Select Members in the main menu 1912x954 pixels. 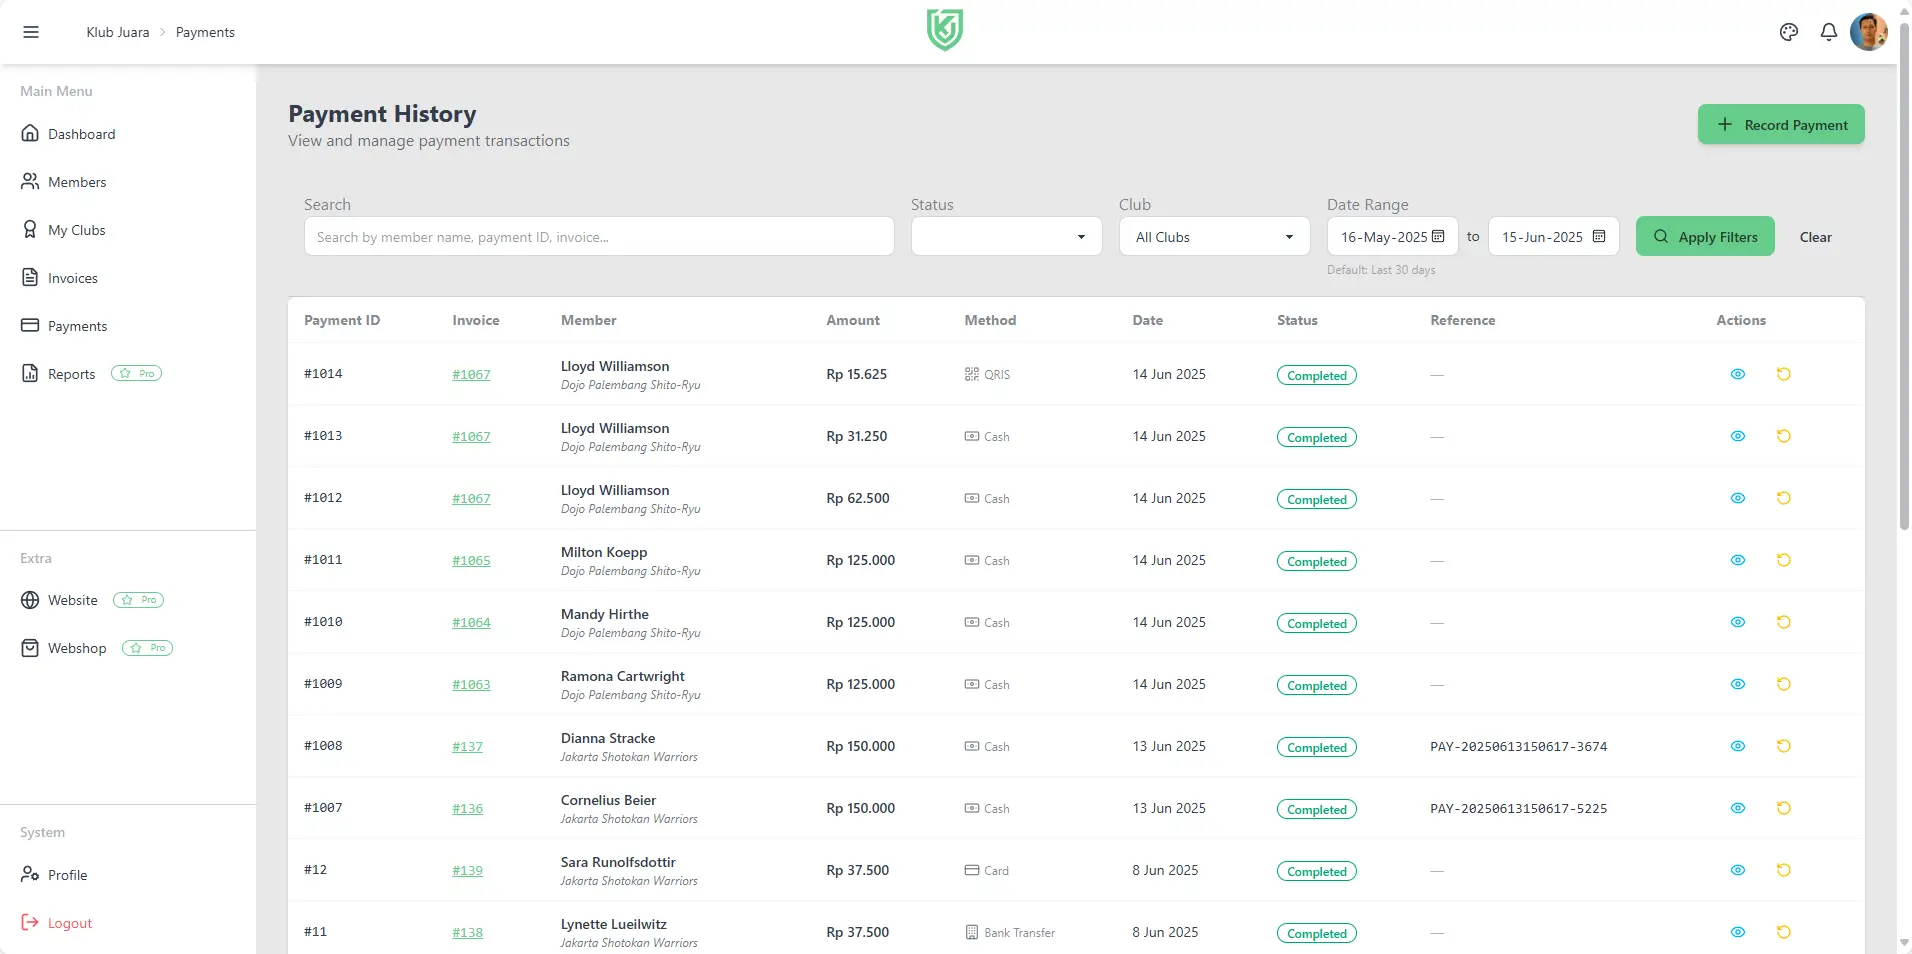pyautogui.click(x=77, y=181)
